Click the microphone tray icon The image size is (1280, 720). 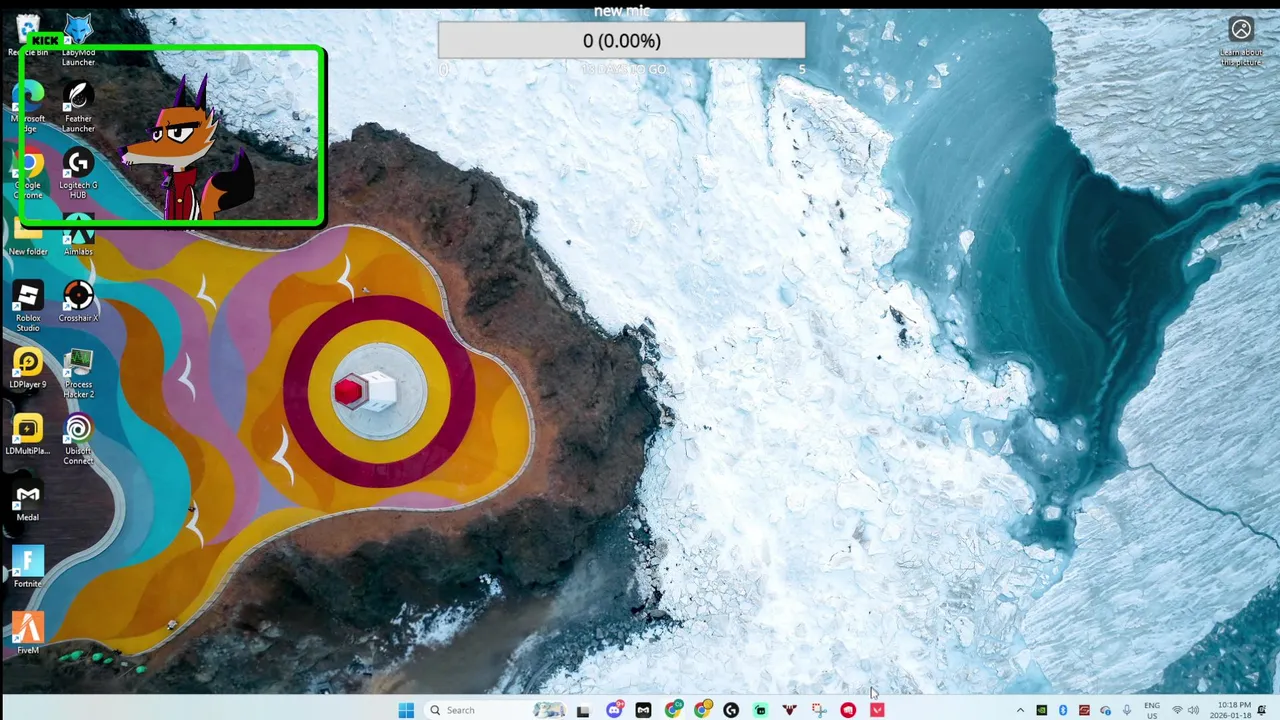point(1127,711)
